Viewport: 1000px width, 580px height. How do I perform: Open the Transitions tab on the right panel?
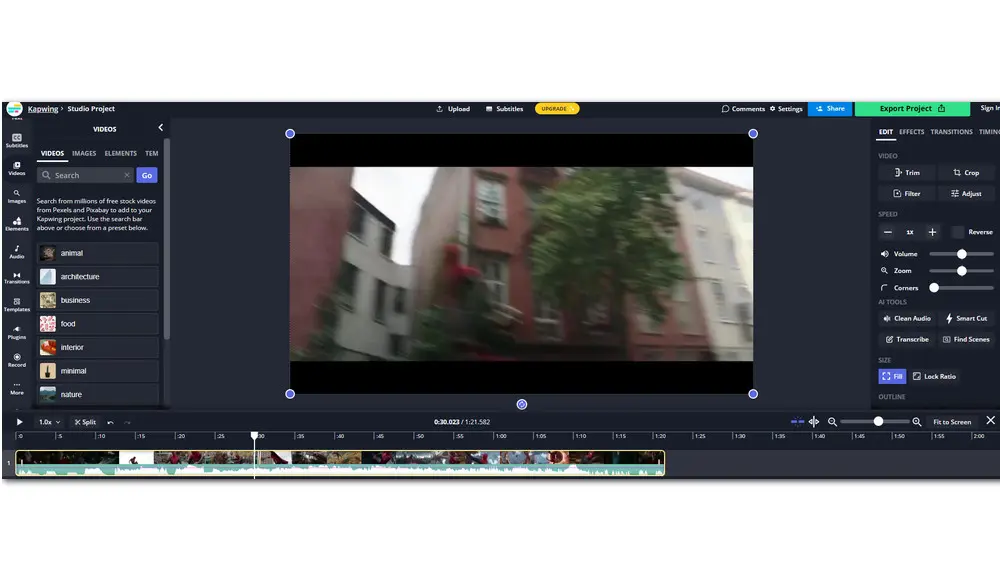(951, 131)
